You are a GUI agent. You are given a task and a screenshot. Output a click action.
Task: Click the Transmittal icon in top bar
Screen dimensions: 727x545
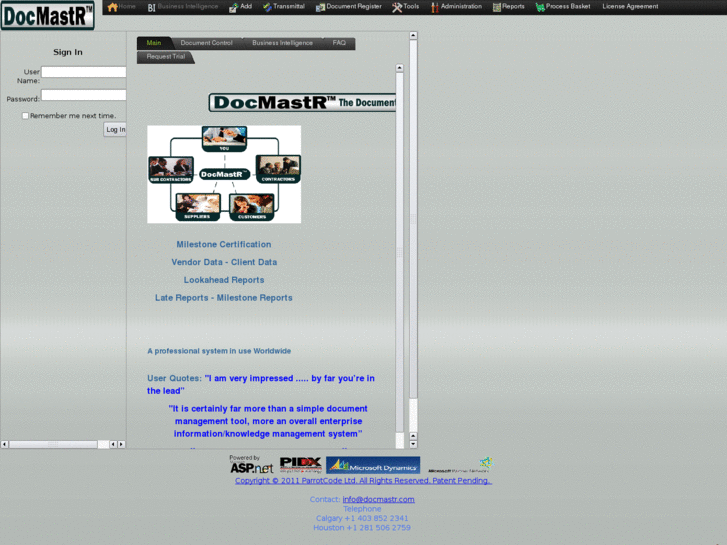point(267,7)
